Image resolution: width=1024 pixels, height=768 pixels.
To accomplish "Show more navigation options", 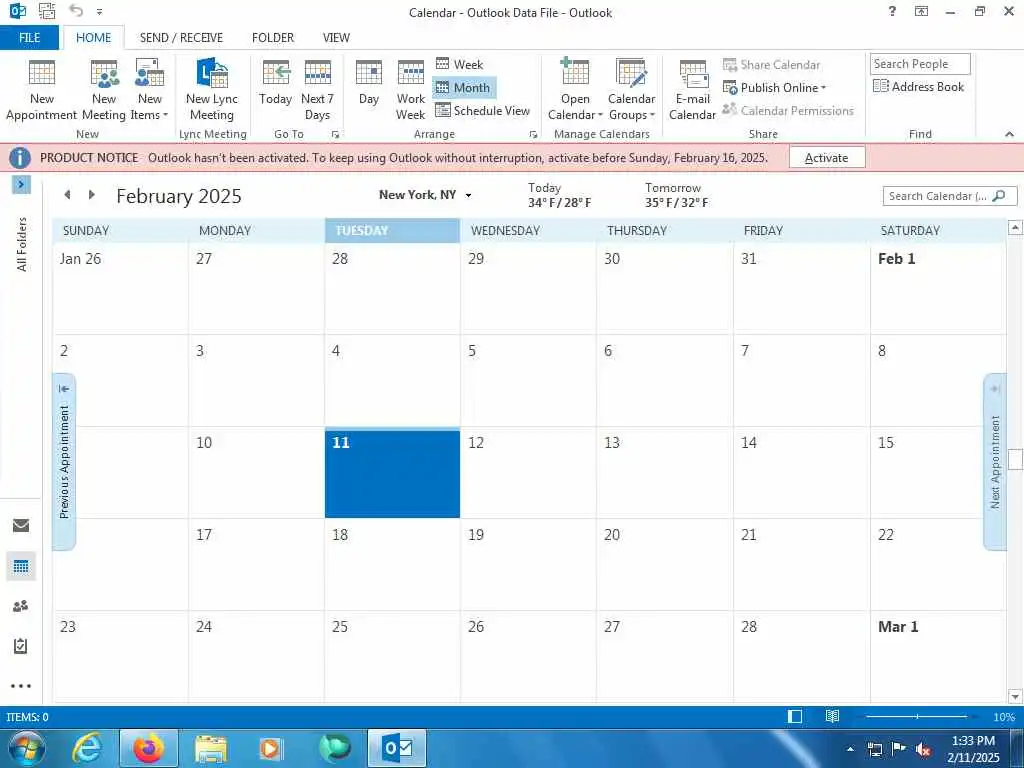I will (21, 686).
